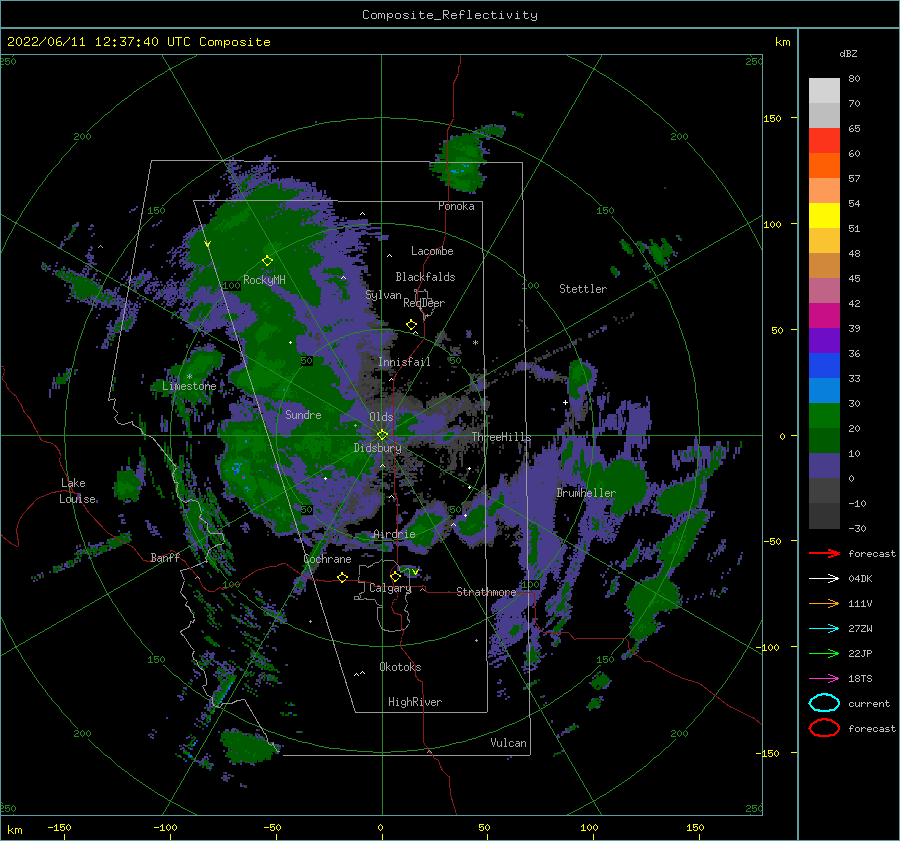Click the red swatch between 65 and 60 dBZ
This screenshot has height=841, width=900.
(x=824, y=141)
